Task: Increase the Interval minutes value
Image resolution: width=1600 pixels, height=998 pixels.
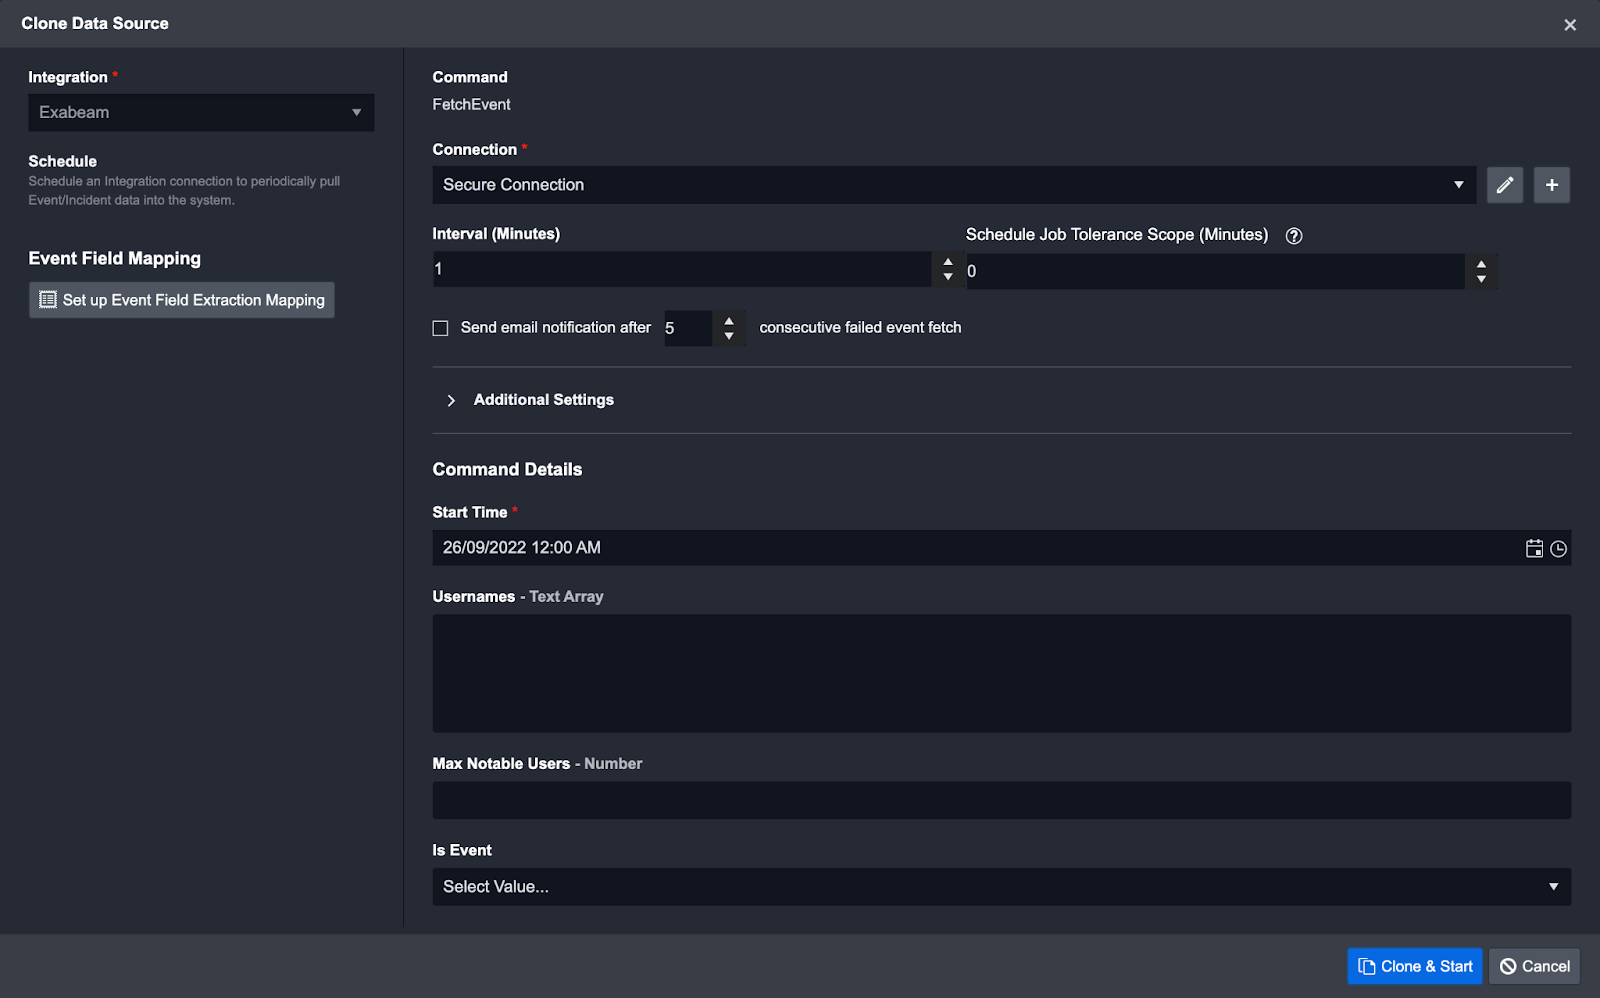Action: 947,262
